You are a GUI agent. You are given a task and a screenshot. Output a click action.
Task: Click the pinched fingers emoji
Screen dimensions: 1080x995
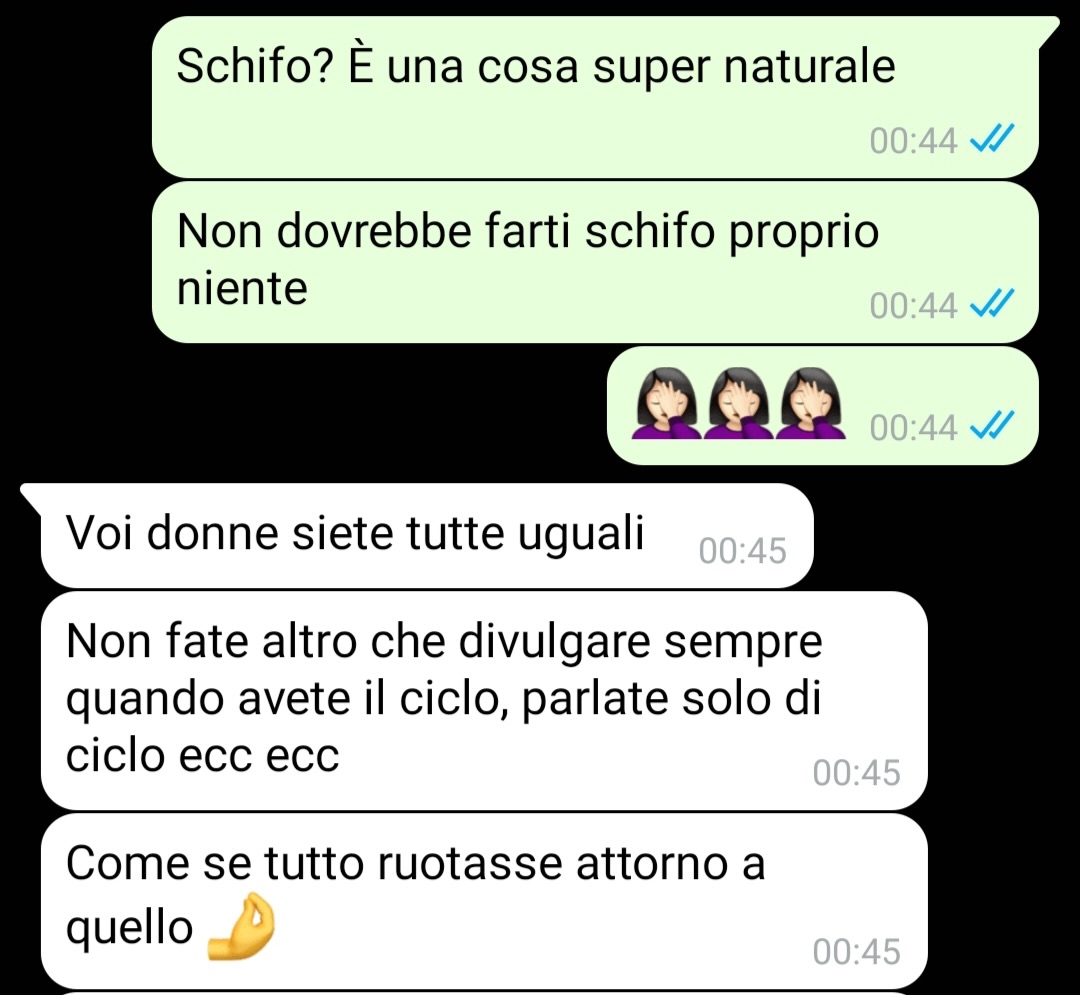242,926
